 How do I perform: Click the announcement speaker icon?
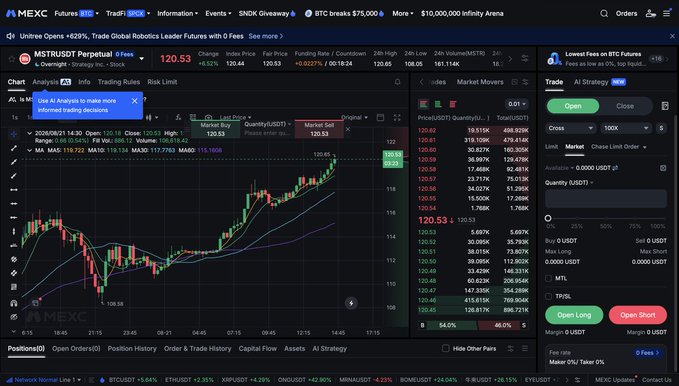coord(10,36)
